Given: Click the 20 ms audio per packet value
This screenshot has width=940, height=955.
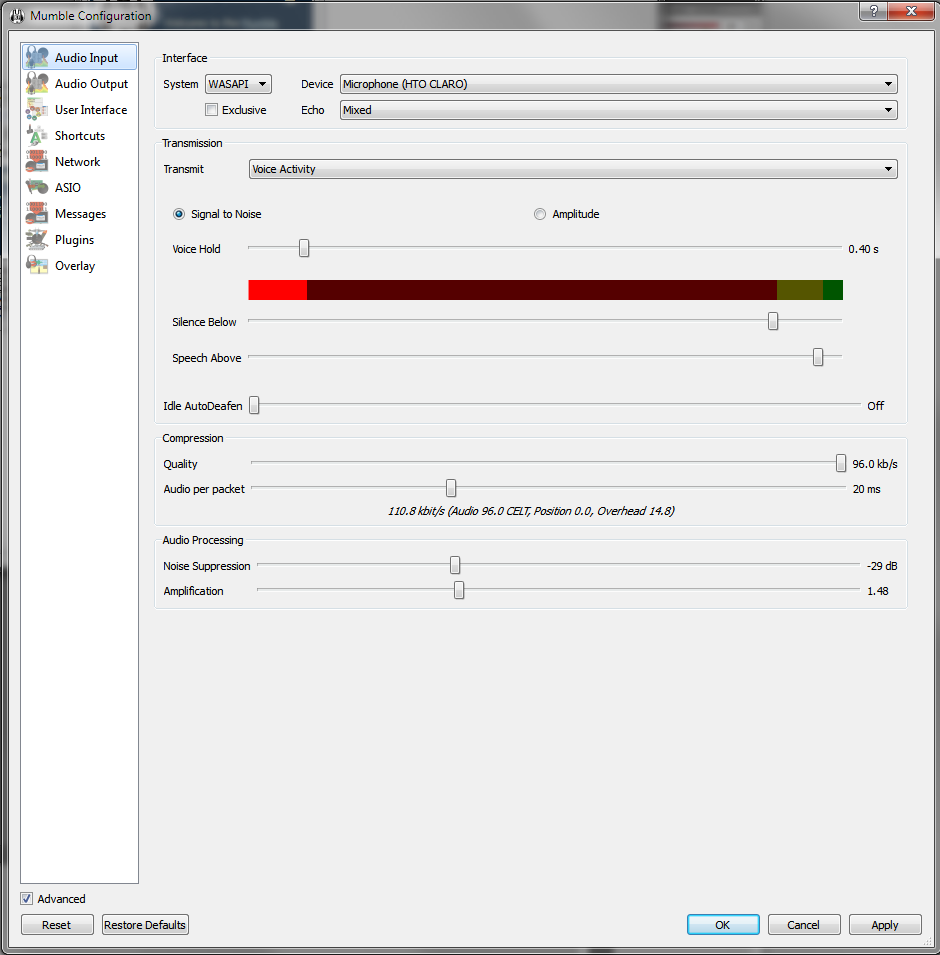Looking at the screenshot, I should click(x=866, y=489).
